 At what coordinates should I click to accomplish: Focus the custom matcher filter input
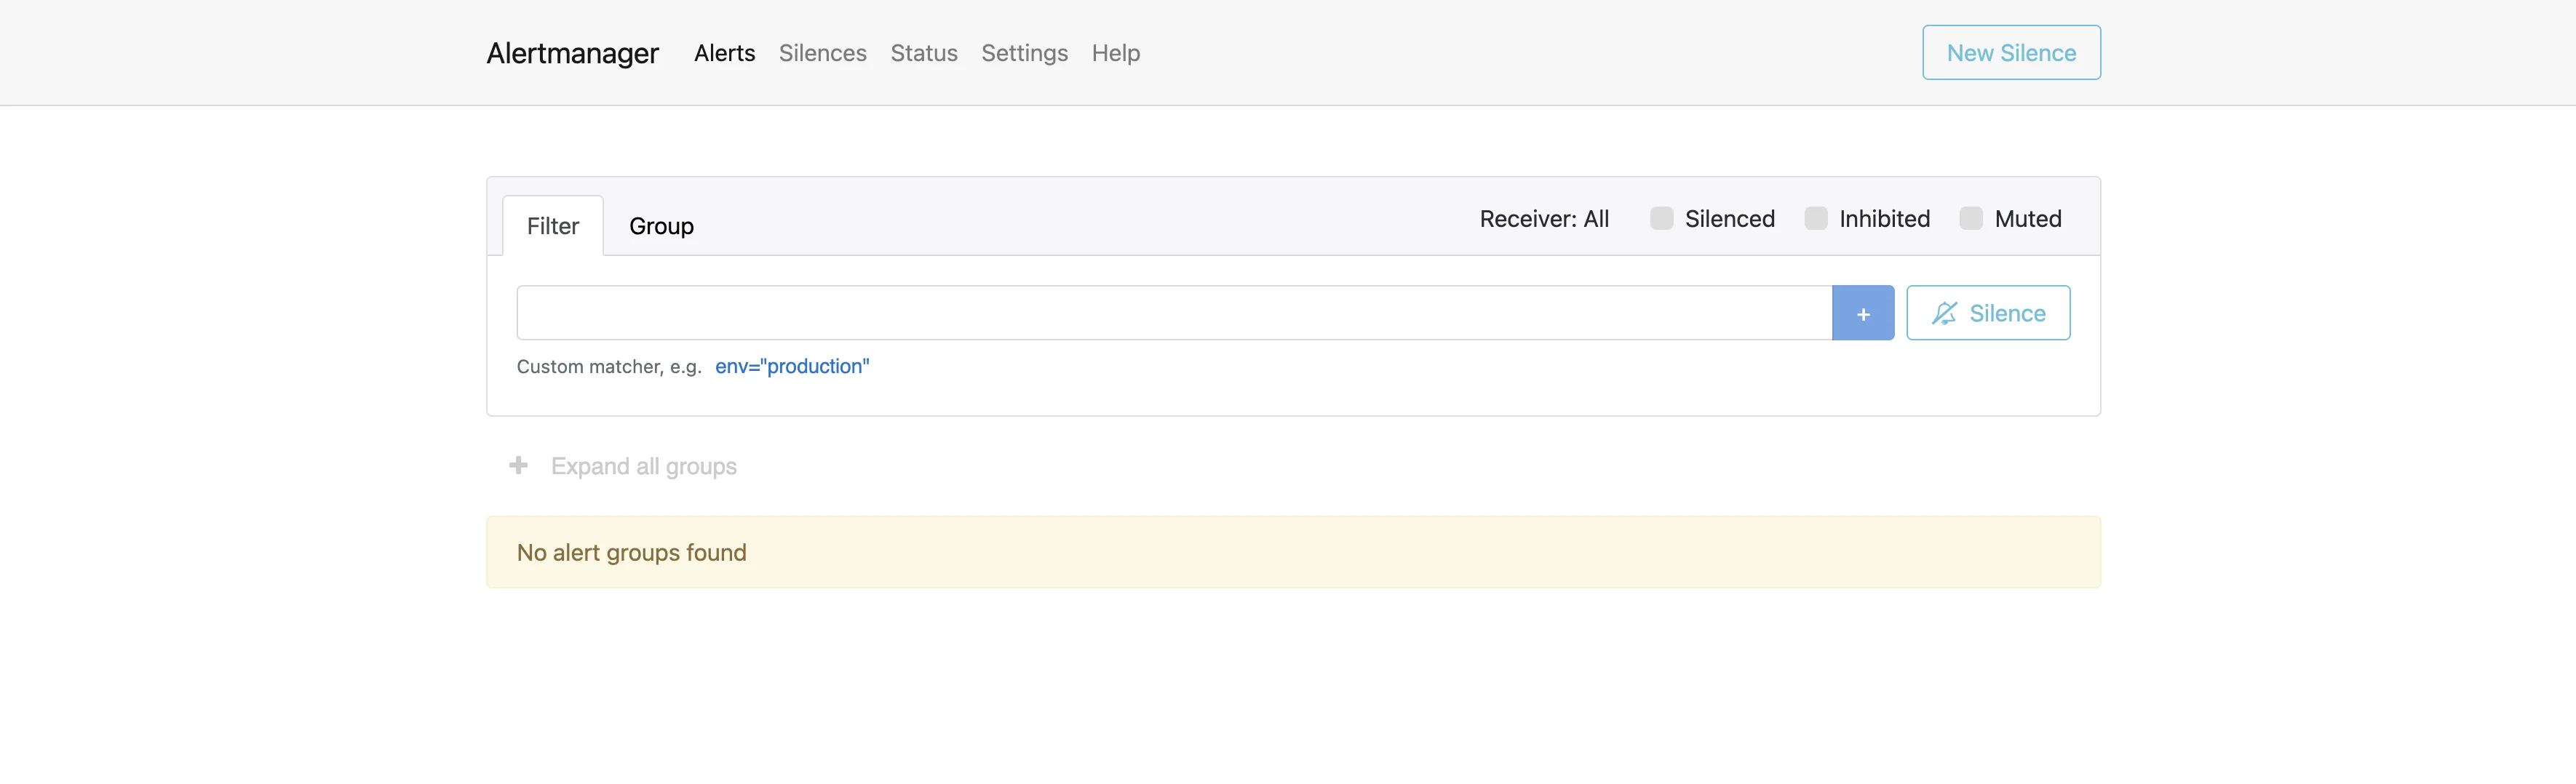tap(1173, 313)
